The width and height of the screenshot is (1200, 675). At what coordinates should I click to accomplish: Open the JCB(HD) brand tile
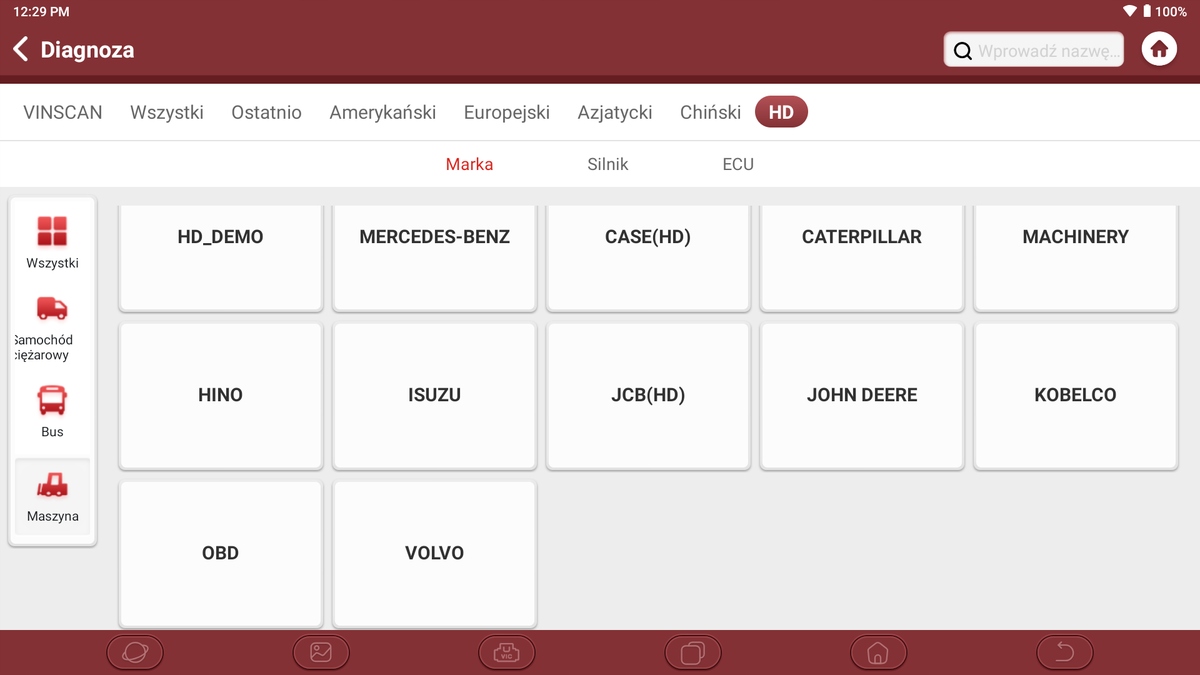(648, 395)
